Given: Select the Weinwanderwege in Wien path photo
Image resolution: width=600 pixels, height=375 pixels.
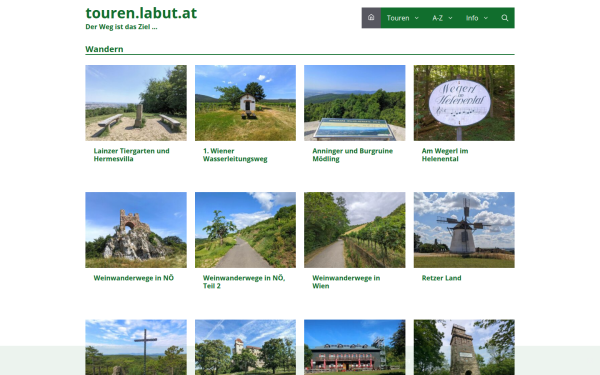Looking at the screenshot, I should (x=355, y=230).
